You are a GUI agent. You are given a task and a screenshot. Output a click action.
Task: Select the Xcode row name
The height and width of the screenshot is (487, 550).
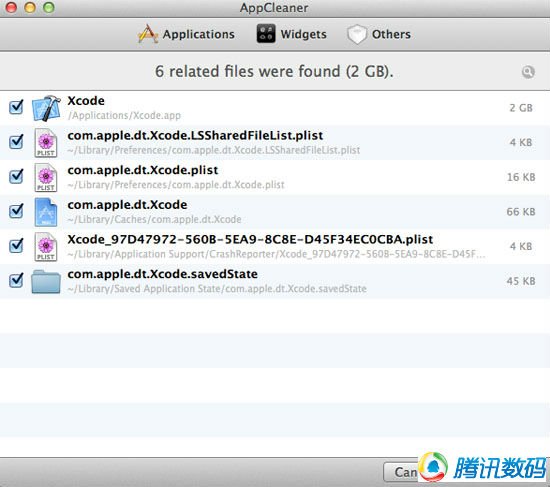pyautogui.click(x=86, y=101)
